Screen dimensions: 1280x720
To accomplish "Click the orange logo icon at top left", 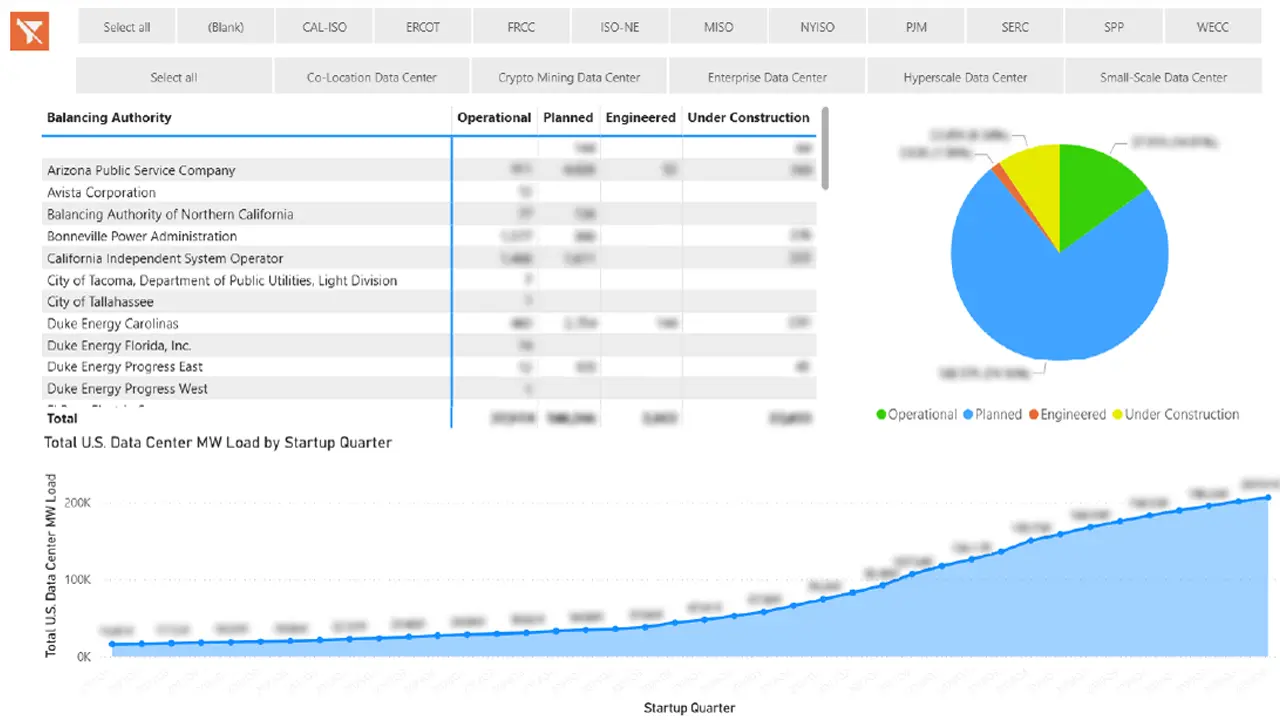I will [29, 30].
